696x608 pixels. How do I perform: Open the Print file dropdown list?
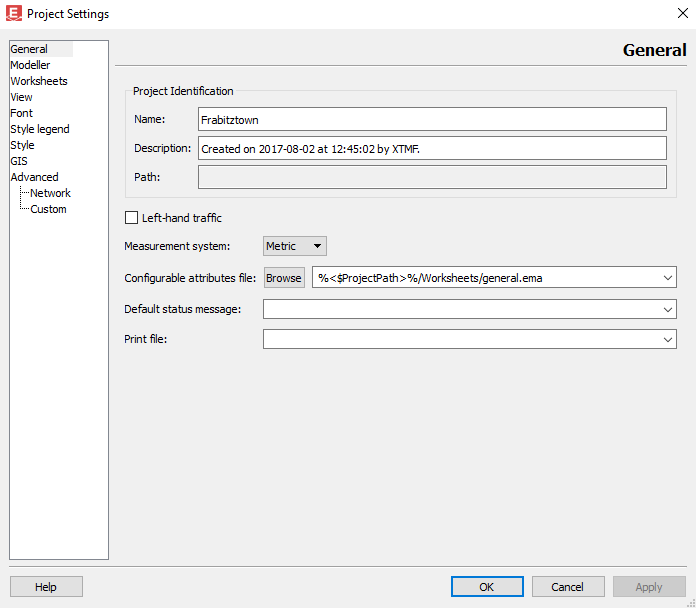pyautogui.click(x=668, y=340)
